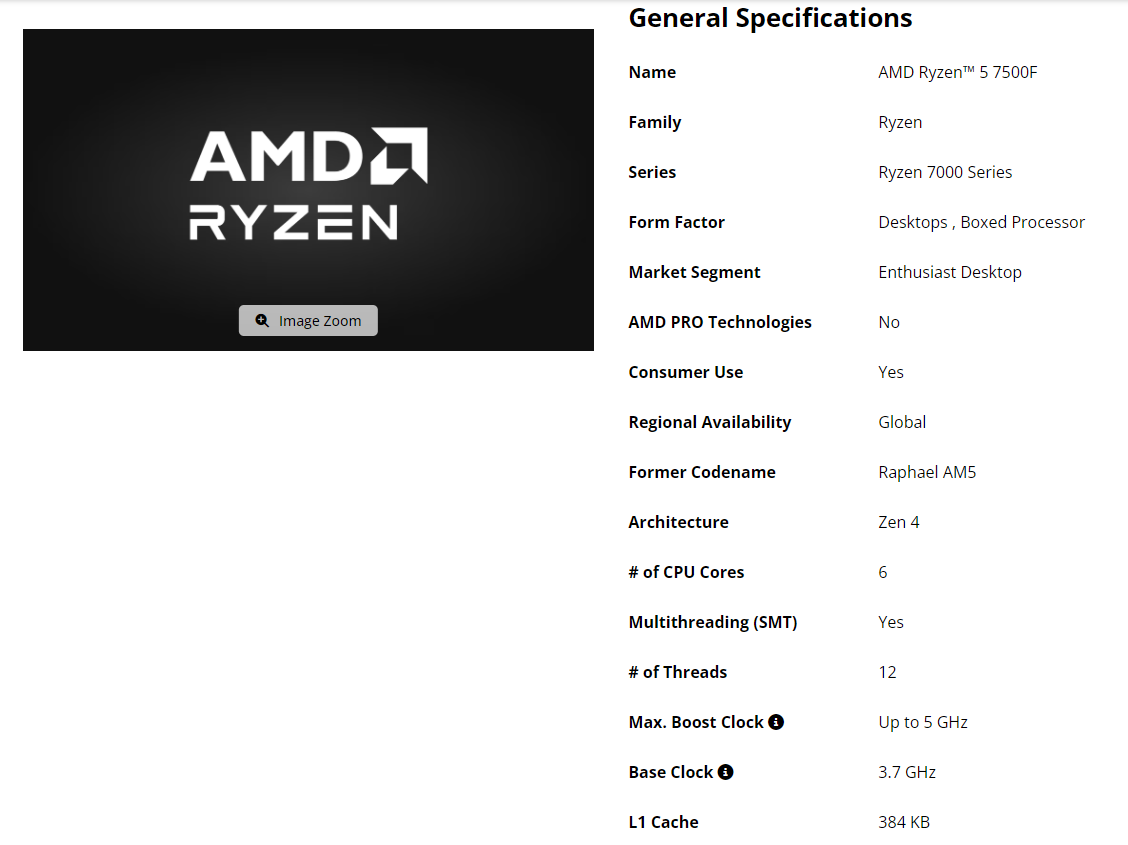Click the Image Zoom button
The image size is (1128, 845).
[x=308, y=321]
